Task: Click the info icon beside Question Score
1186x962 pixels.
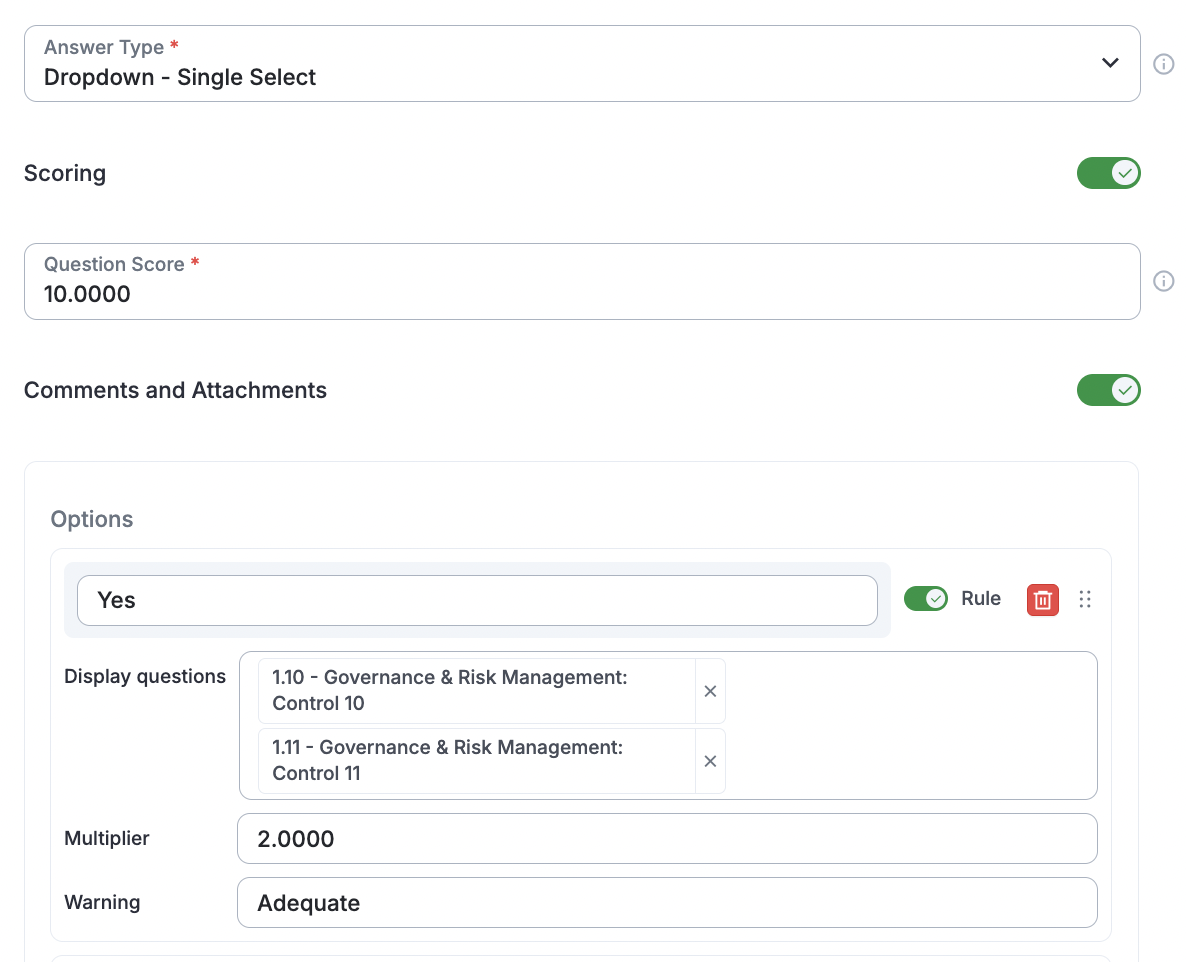Action: pyautogui.click(x=1163, y=281)
